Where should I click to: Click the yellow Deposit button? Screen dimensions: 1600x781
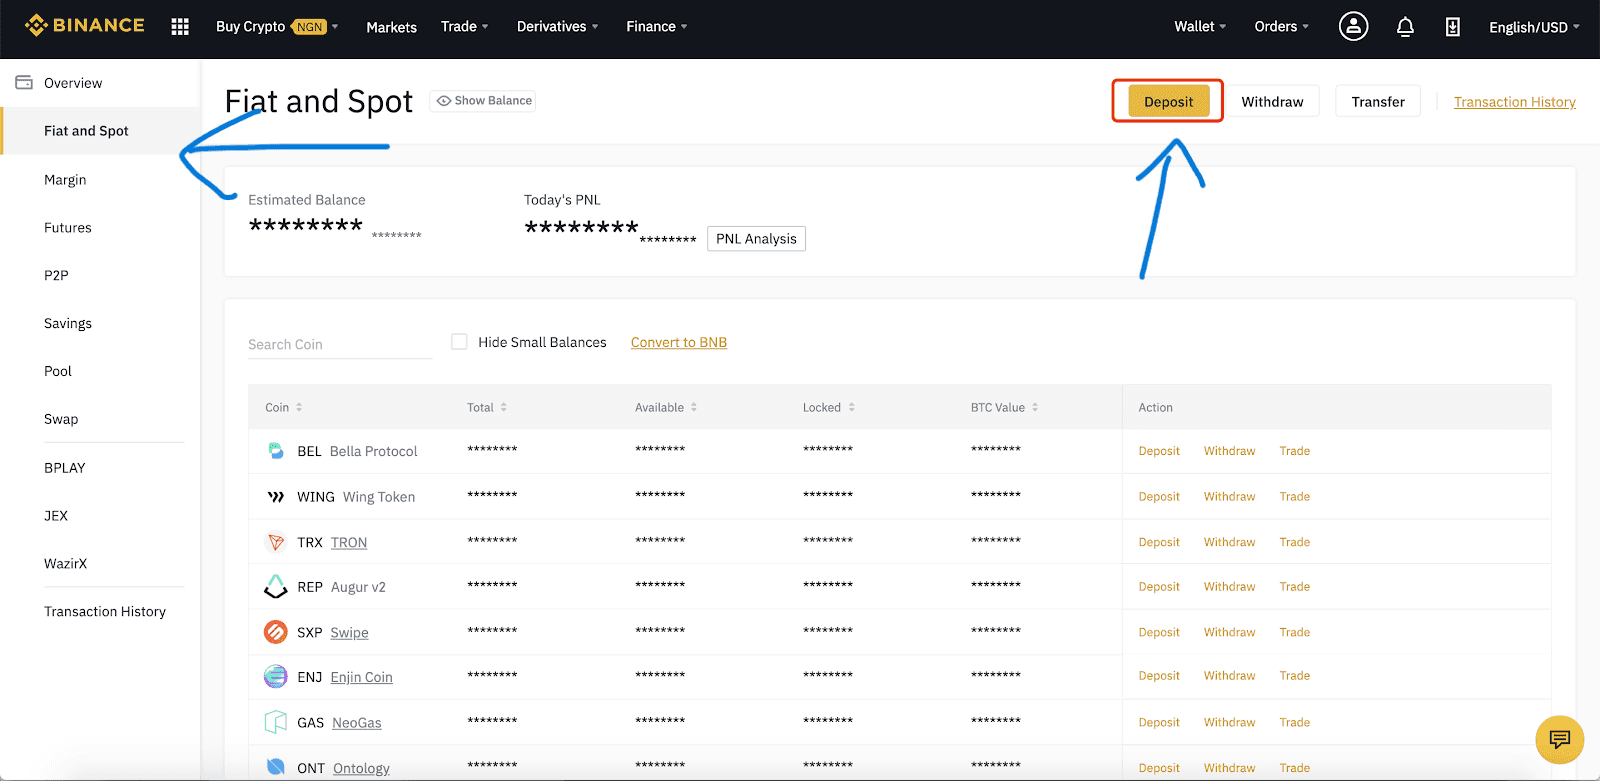[x=1168, y=102]
